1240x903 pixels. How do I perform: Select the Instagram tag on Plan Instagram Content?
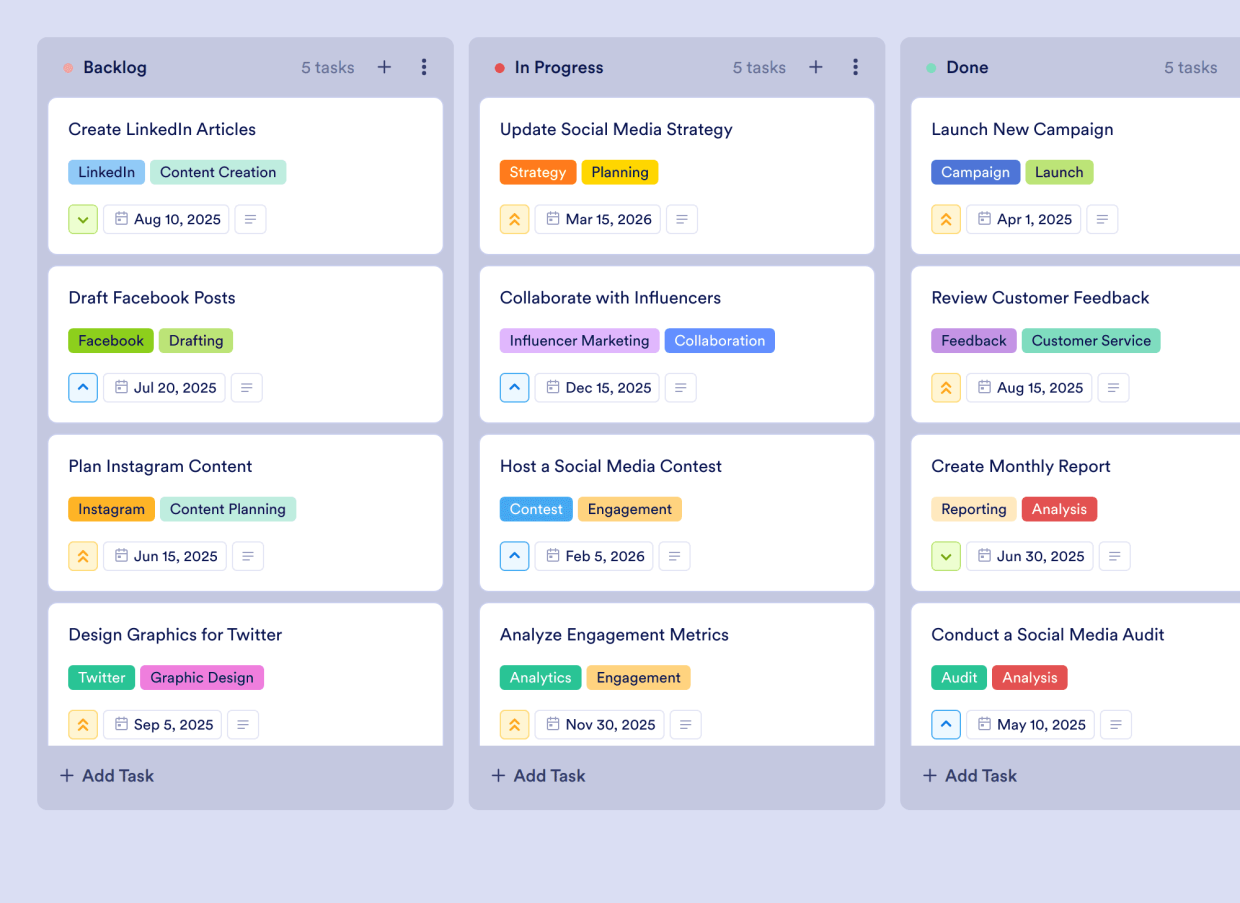[111, 509]
